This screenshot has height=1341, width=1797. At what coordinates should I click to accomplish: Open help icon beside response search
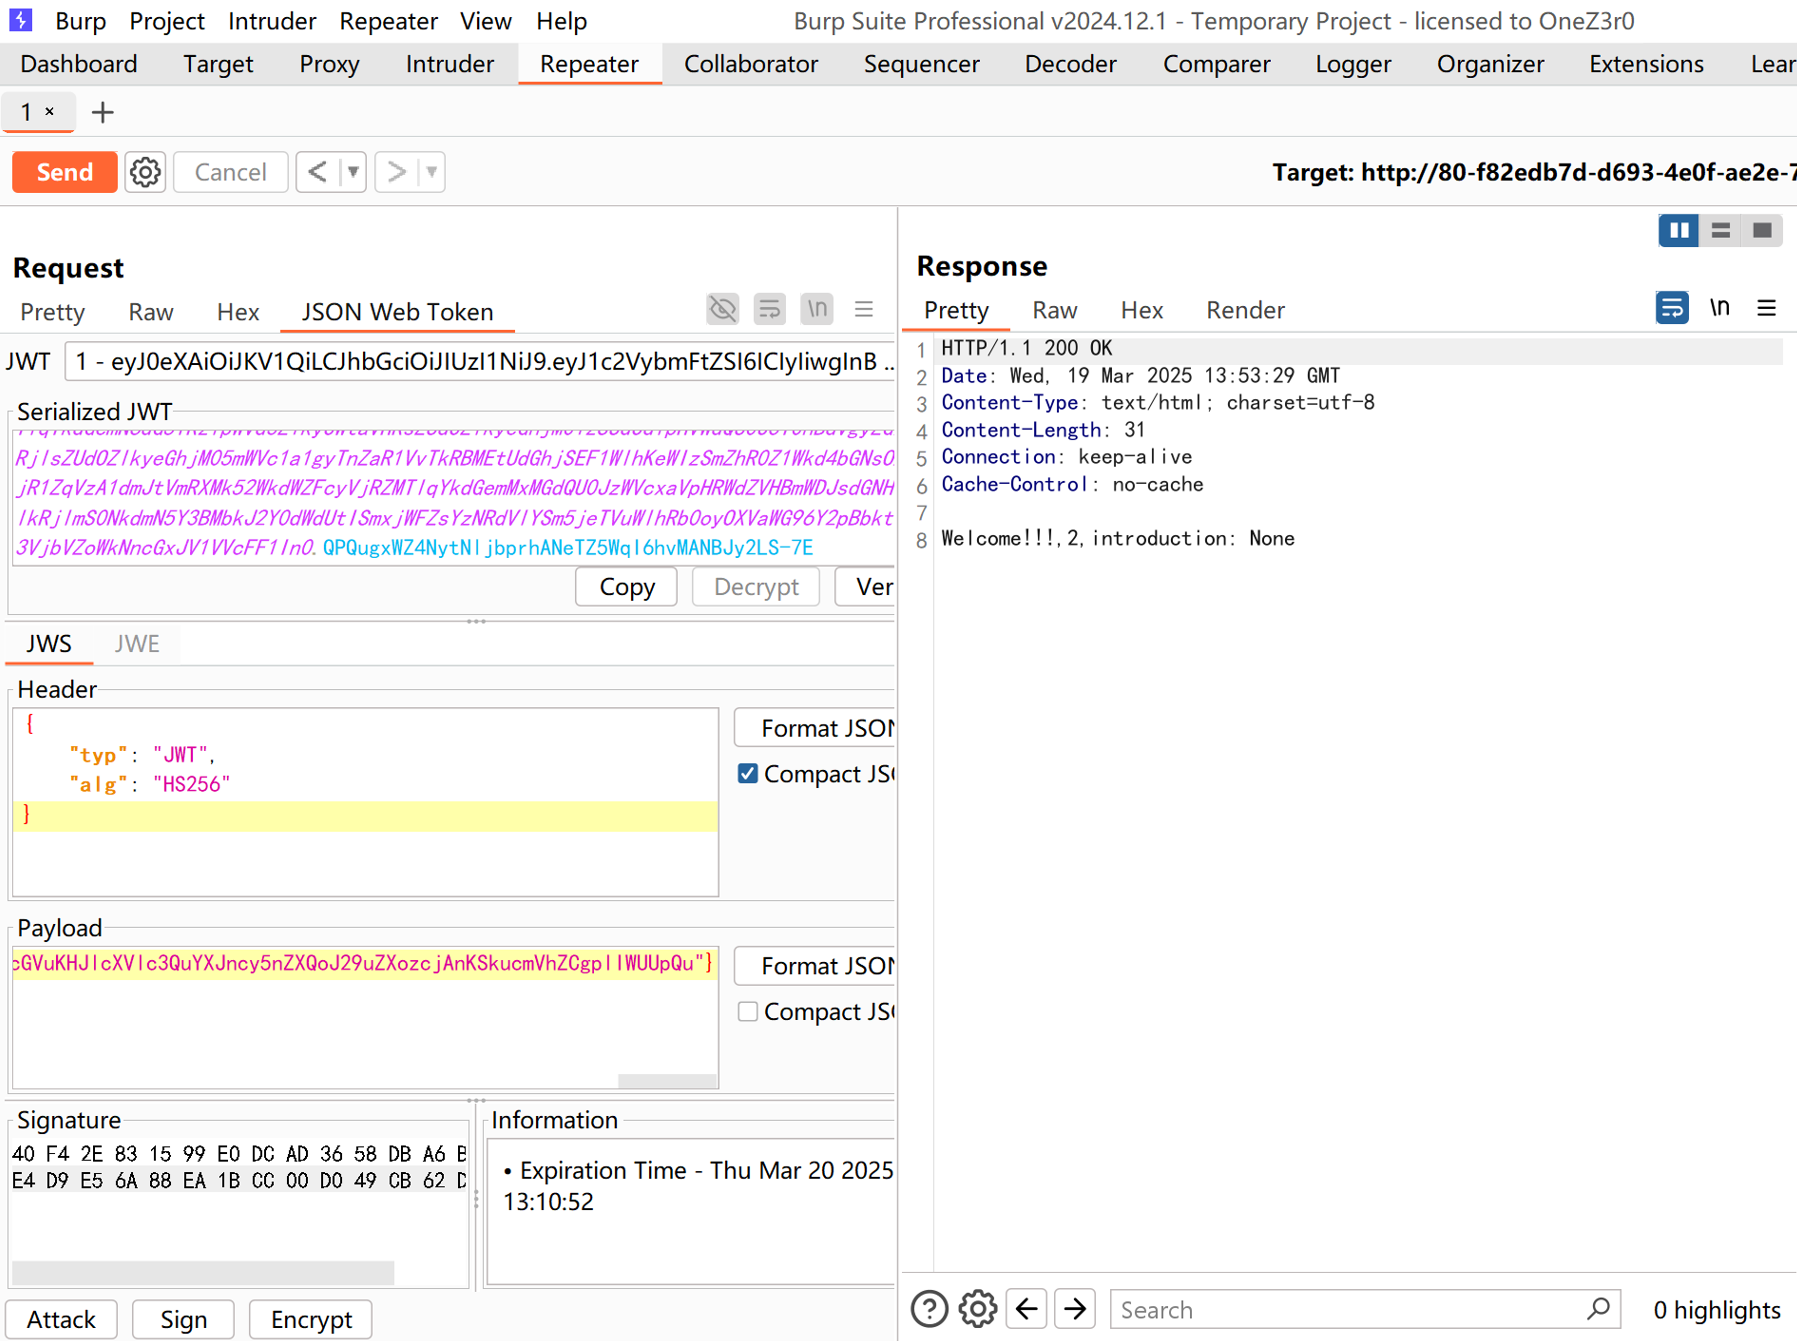929,1309
